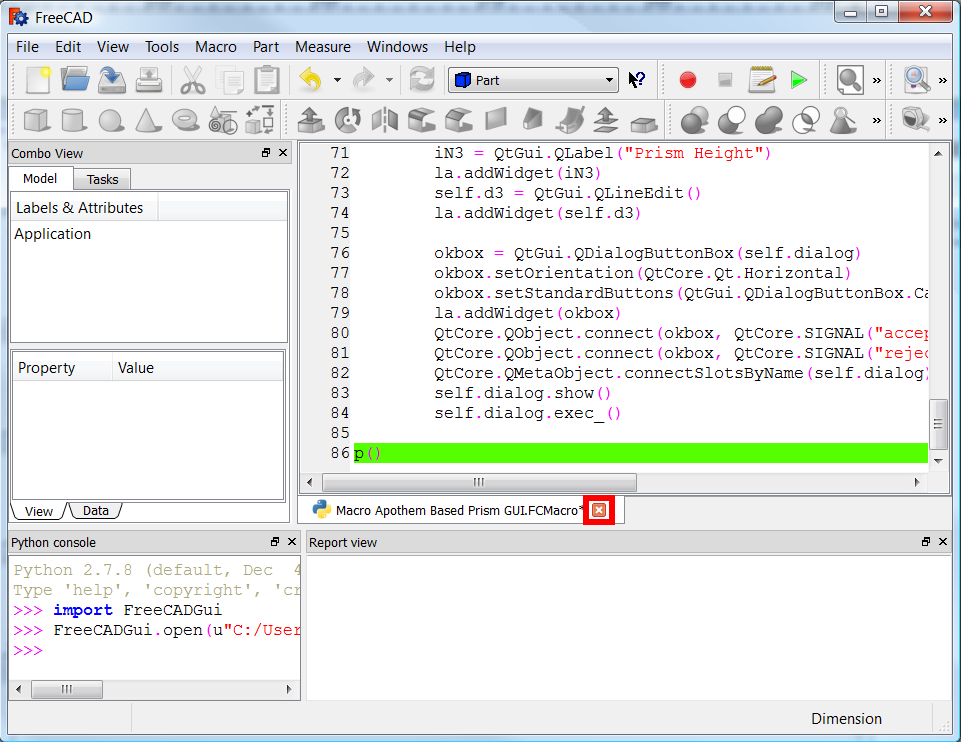The width and height of the screenshot is (961, 742).
Task: Create a Cone primitive
Action: pyautogui.click(x=148, y=120)
